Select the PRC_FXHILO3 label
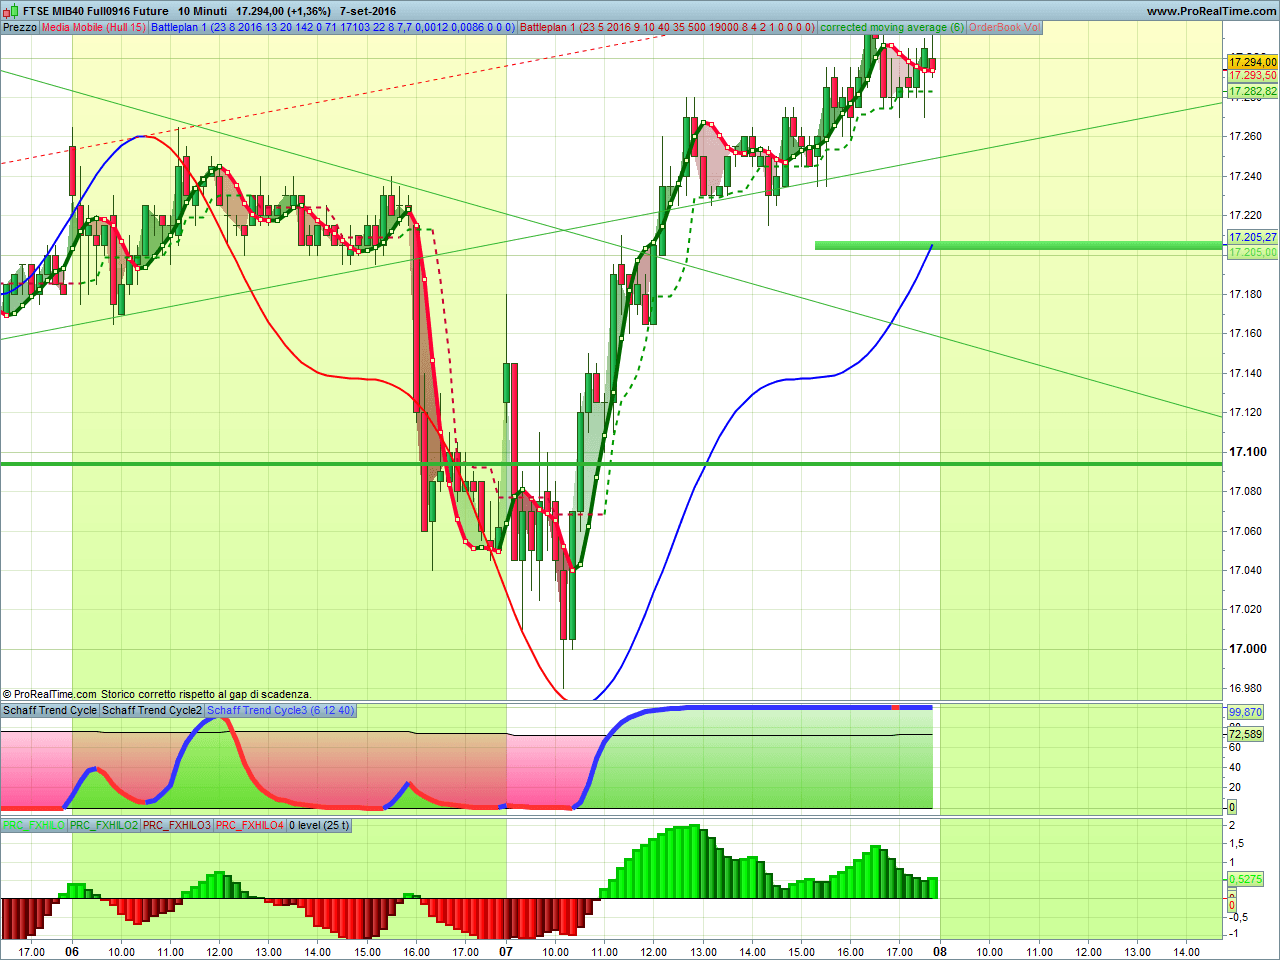The image size is (1280, 960). (177, 825)
